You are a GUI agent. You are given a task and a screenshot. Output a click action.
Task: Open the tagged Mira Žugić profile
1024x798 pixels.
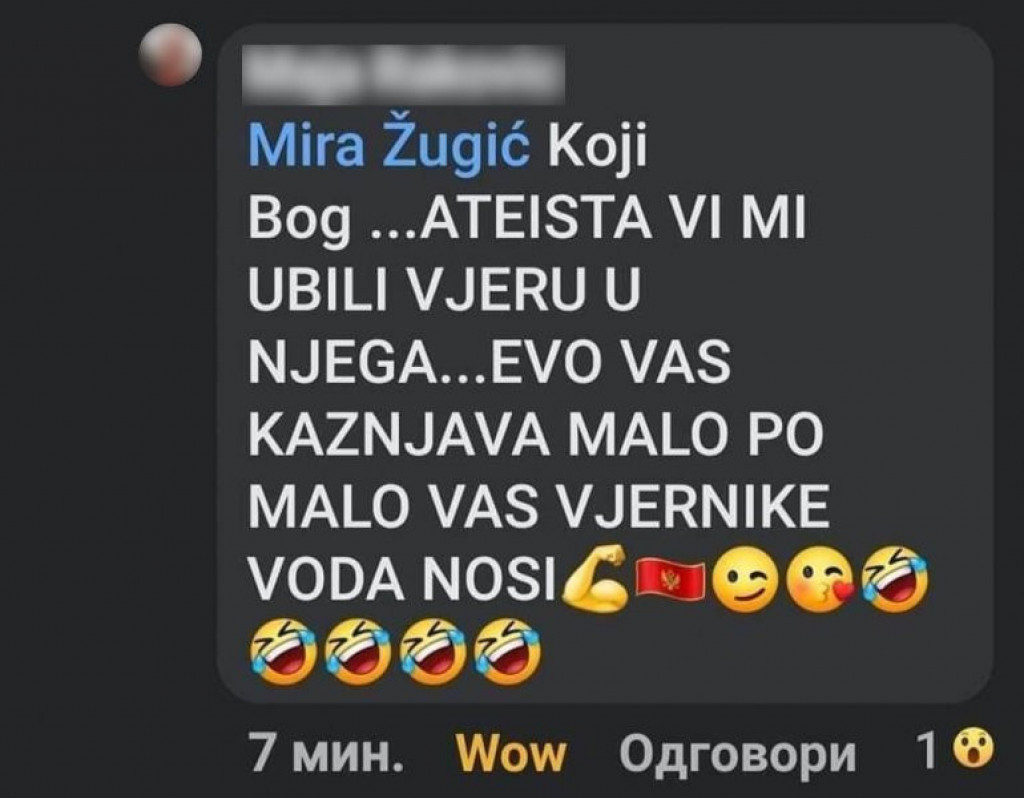click(x=389, y=146)
